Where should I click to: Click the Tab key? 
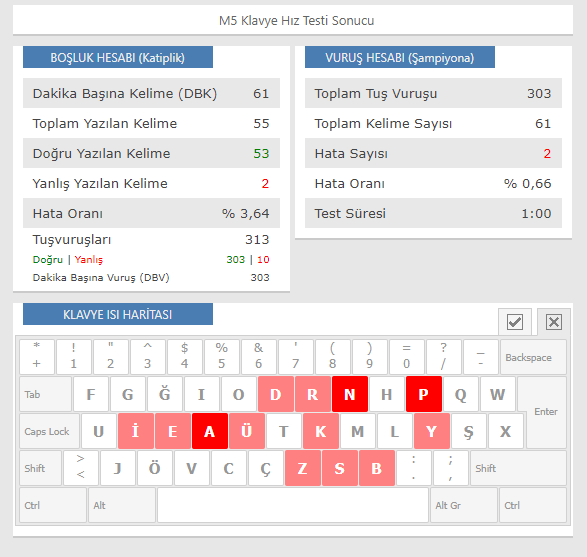(x=45, y=394)
